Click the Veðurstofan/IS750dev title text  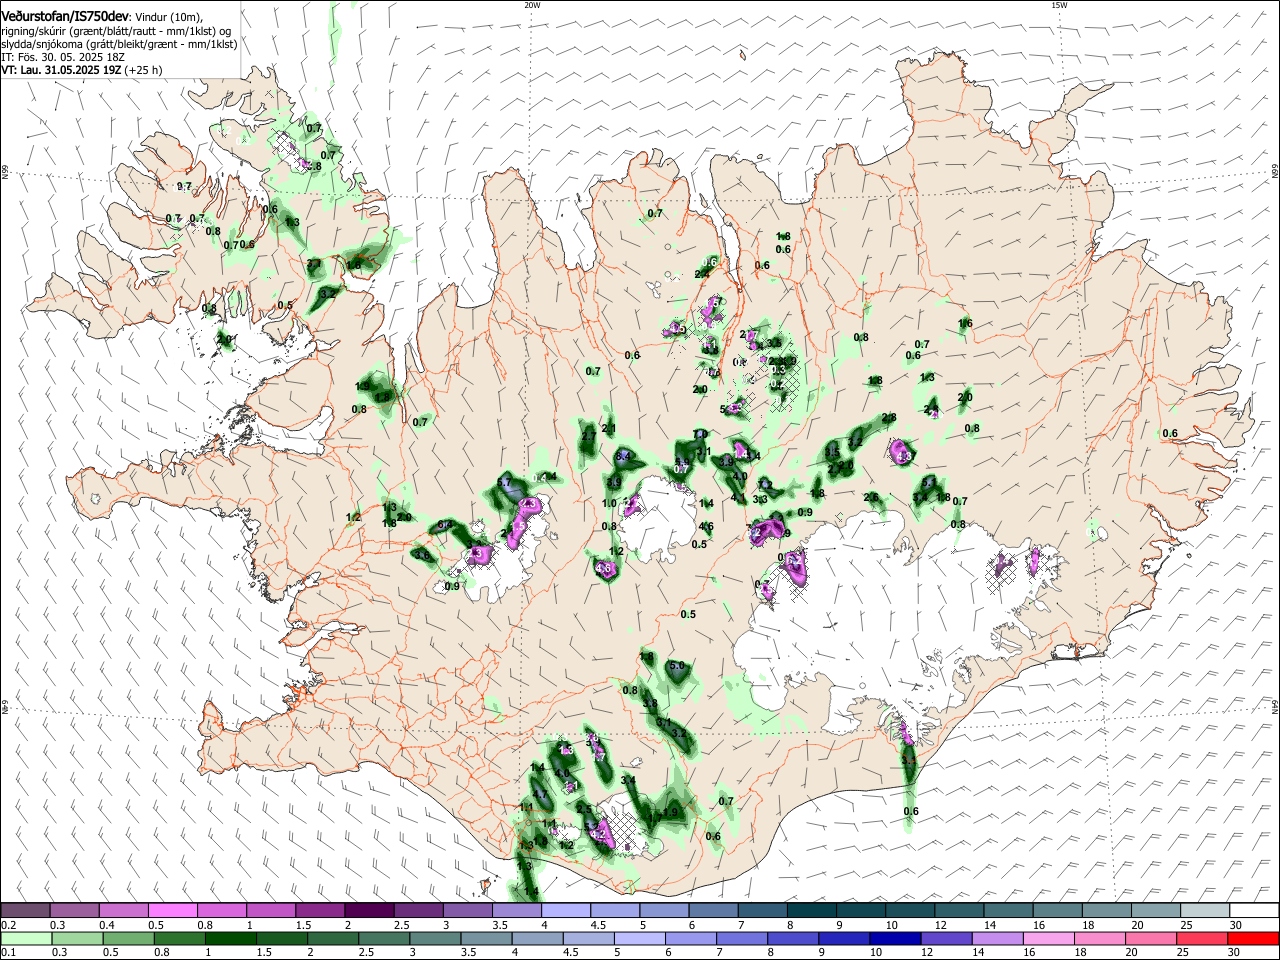pos(64,15)
